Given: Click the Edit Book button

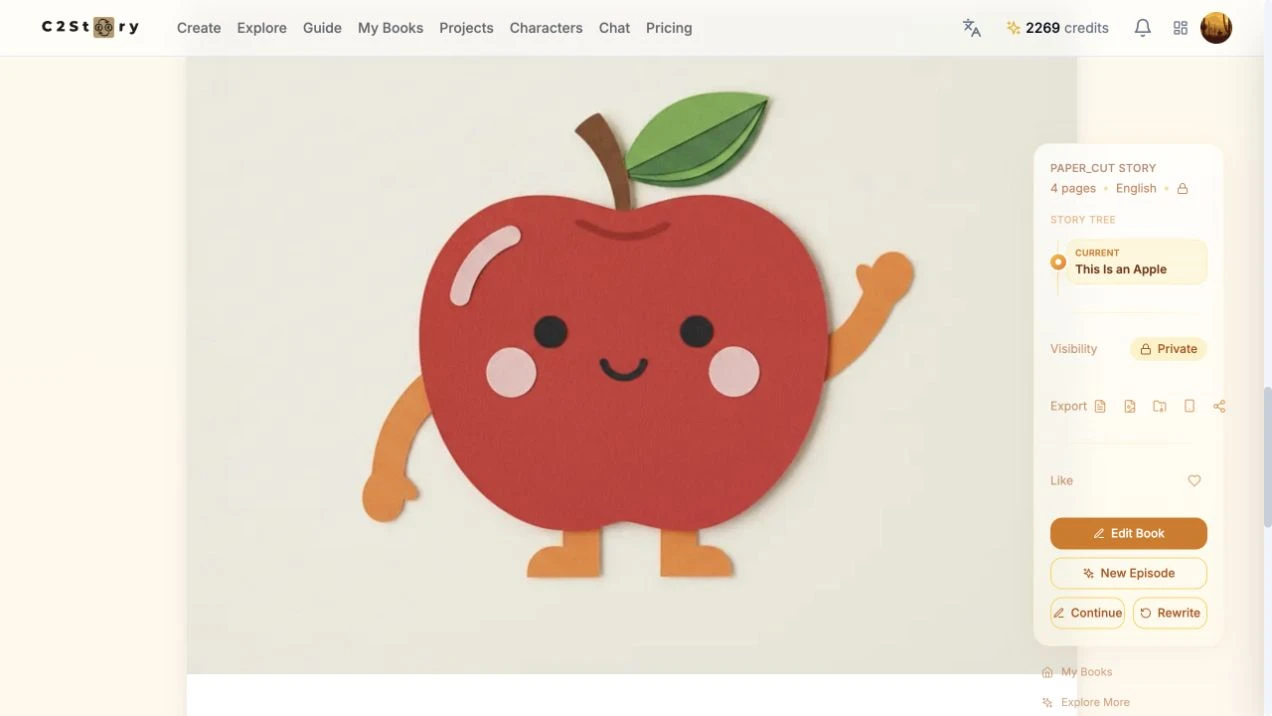Looking at the screenshot, I should pyautogui.click(x=1128, y=533).
